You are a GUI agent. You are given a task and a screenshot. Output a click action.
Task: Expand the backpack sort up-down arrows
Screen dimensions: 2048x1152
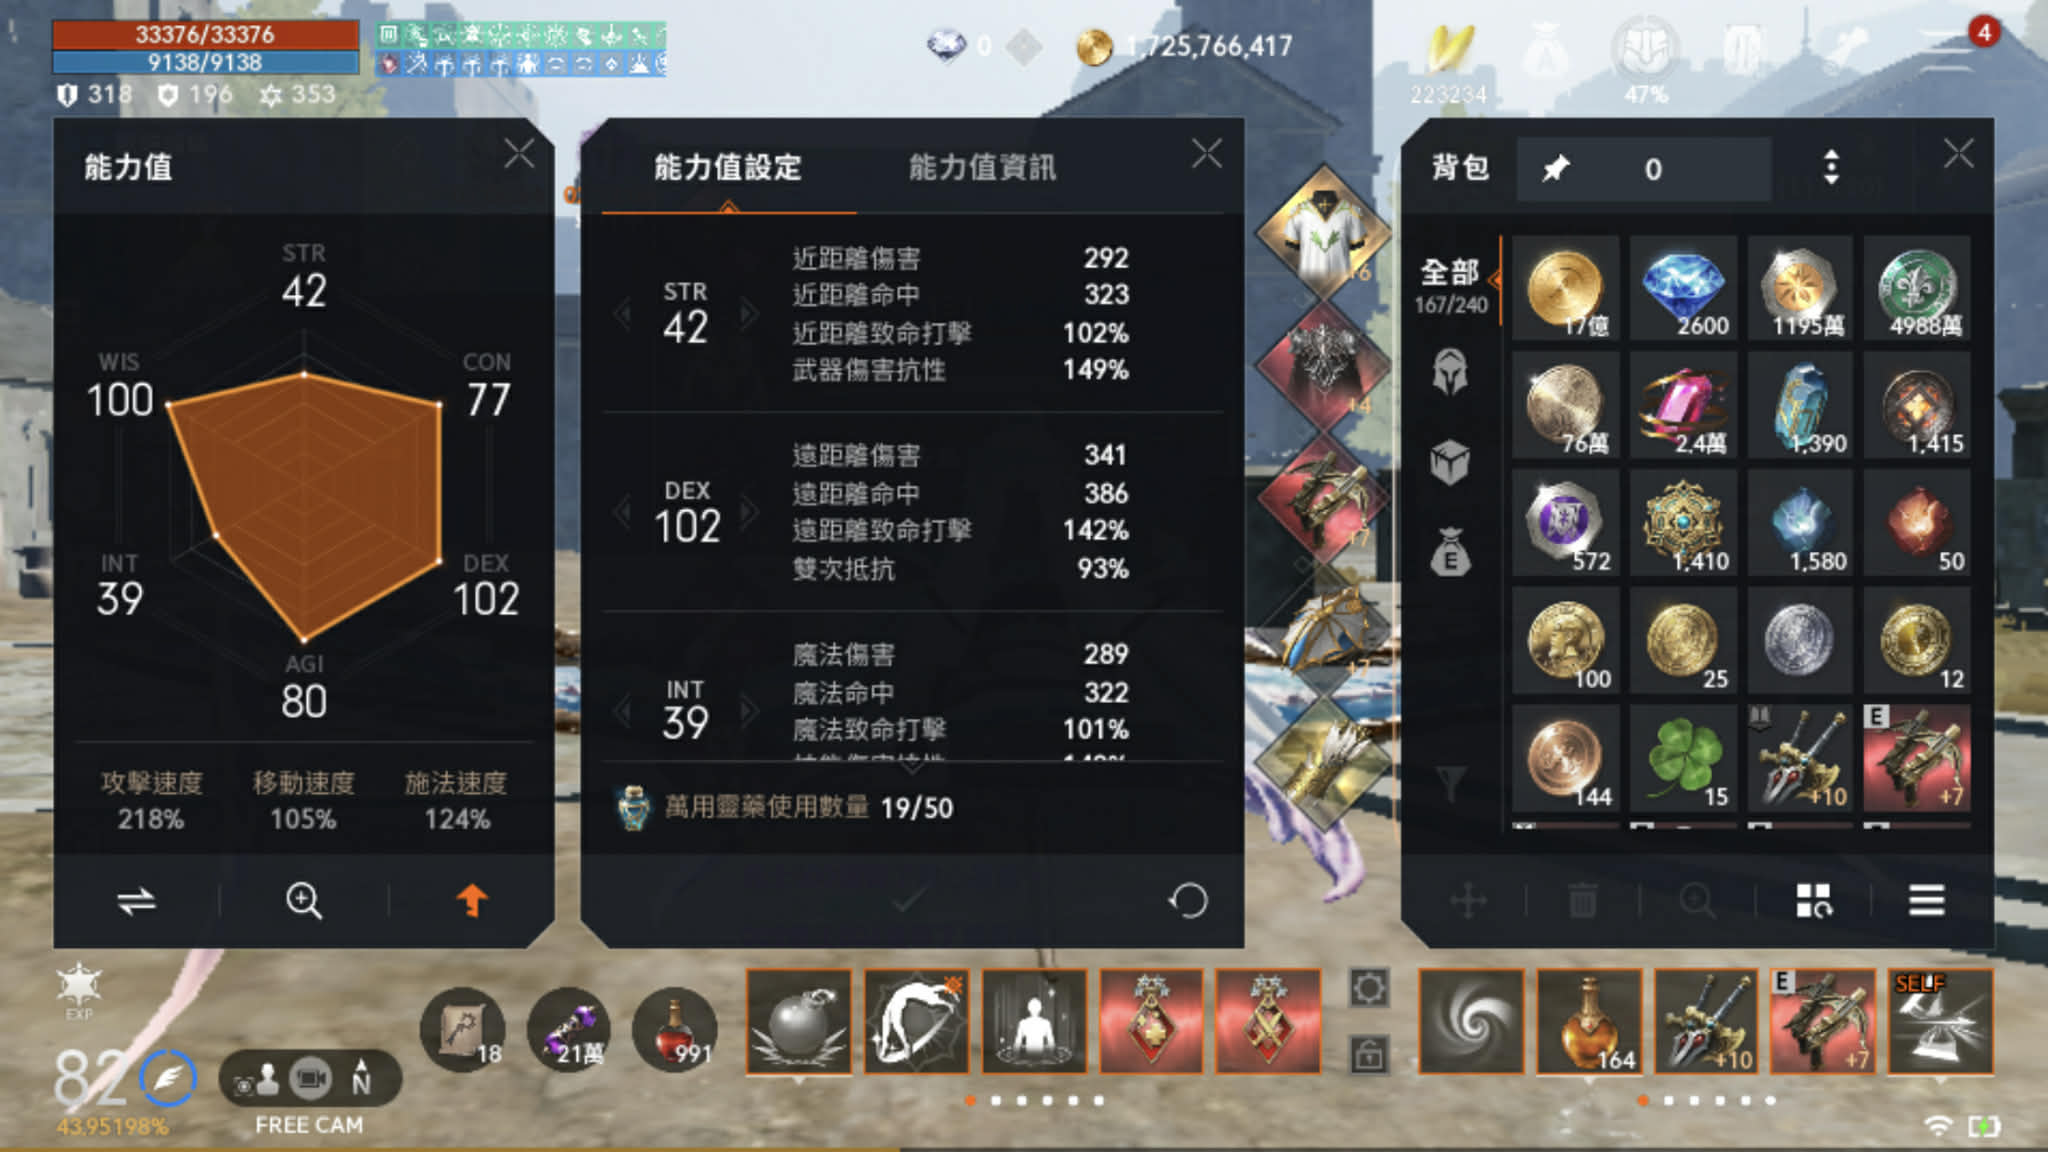click(1830, 168)
